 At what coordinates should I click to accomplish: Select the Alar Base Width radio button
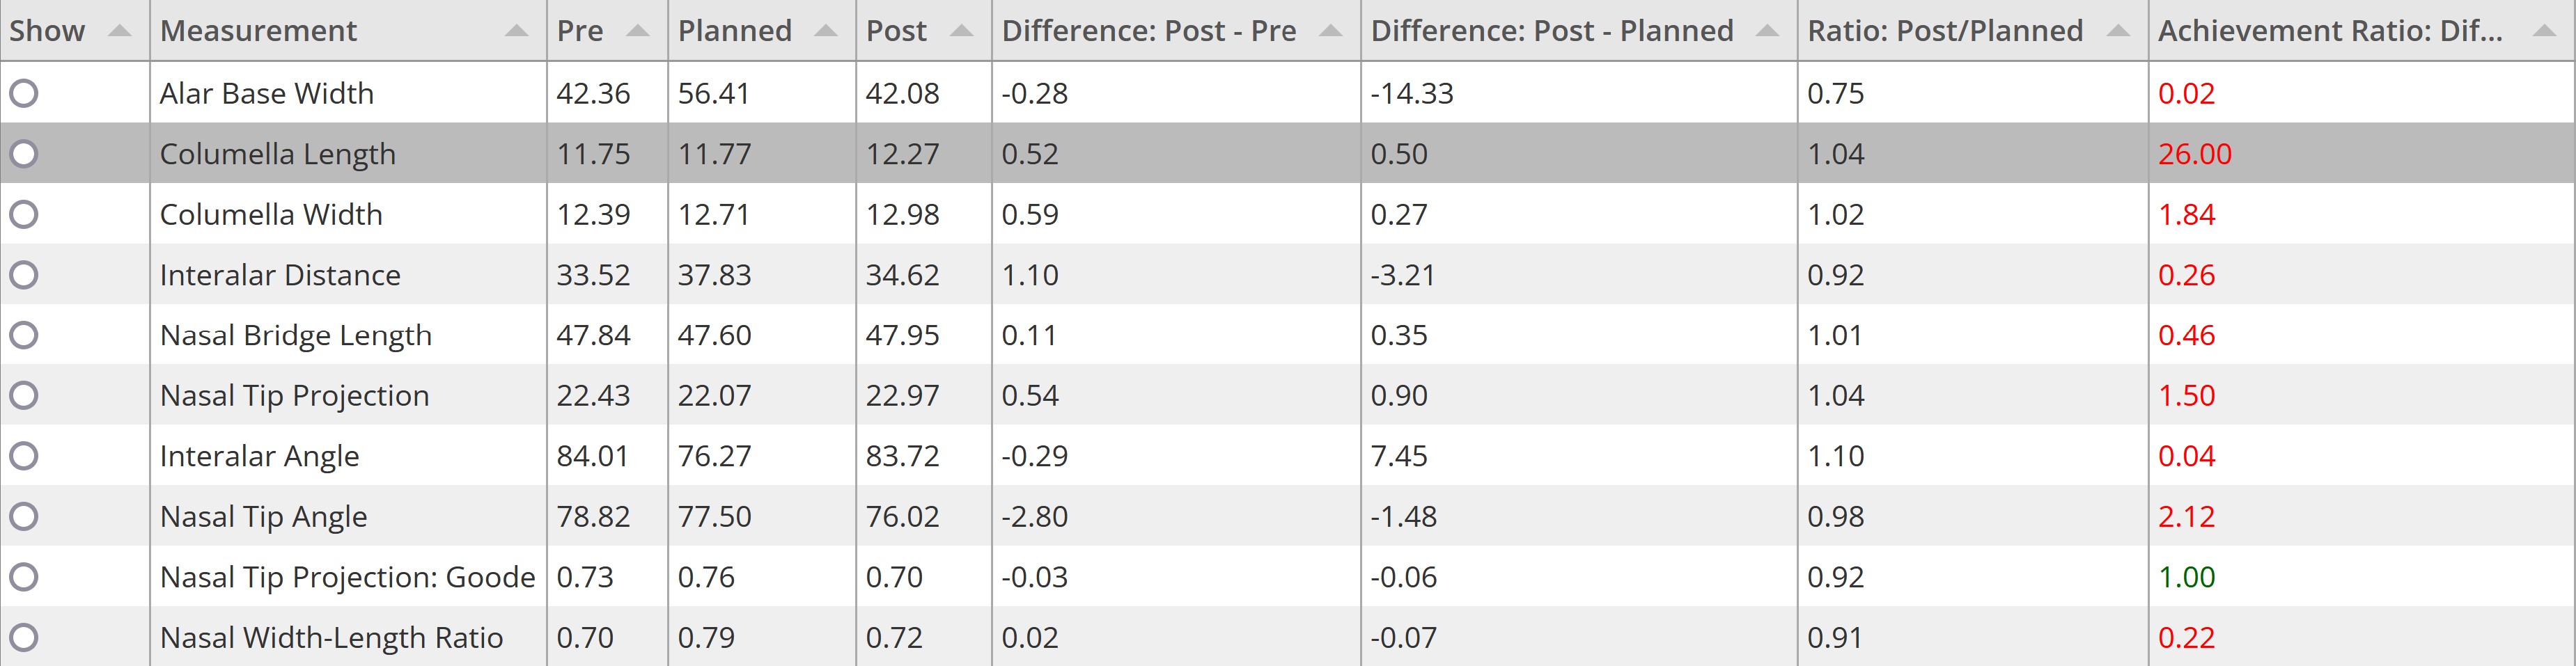(24, 93)
